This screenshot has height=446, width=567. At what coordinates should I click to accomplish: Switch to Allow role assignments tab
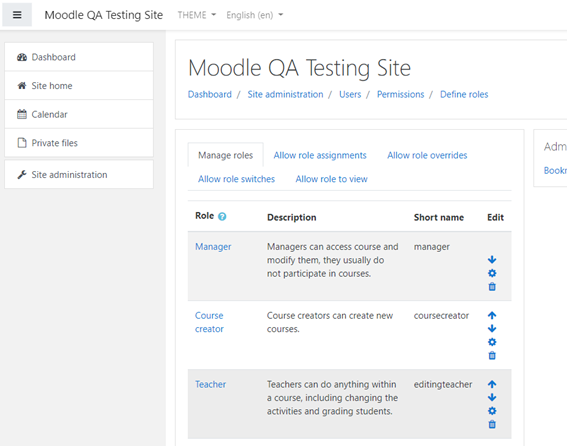320,155
